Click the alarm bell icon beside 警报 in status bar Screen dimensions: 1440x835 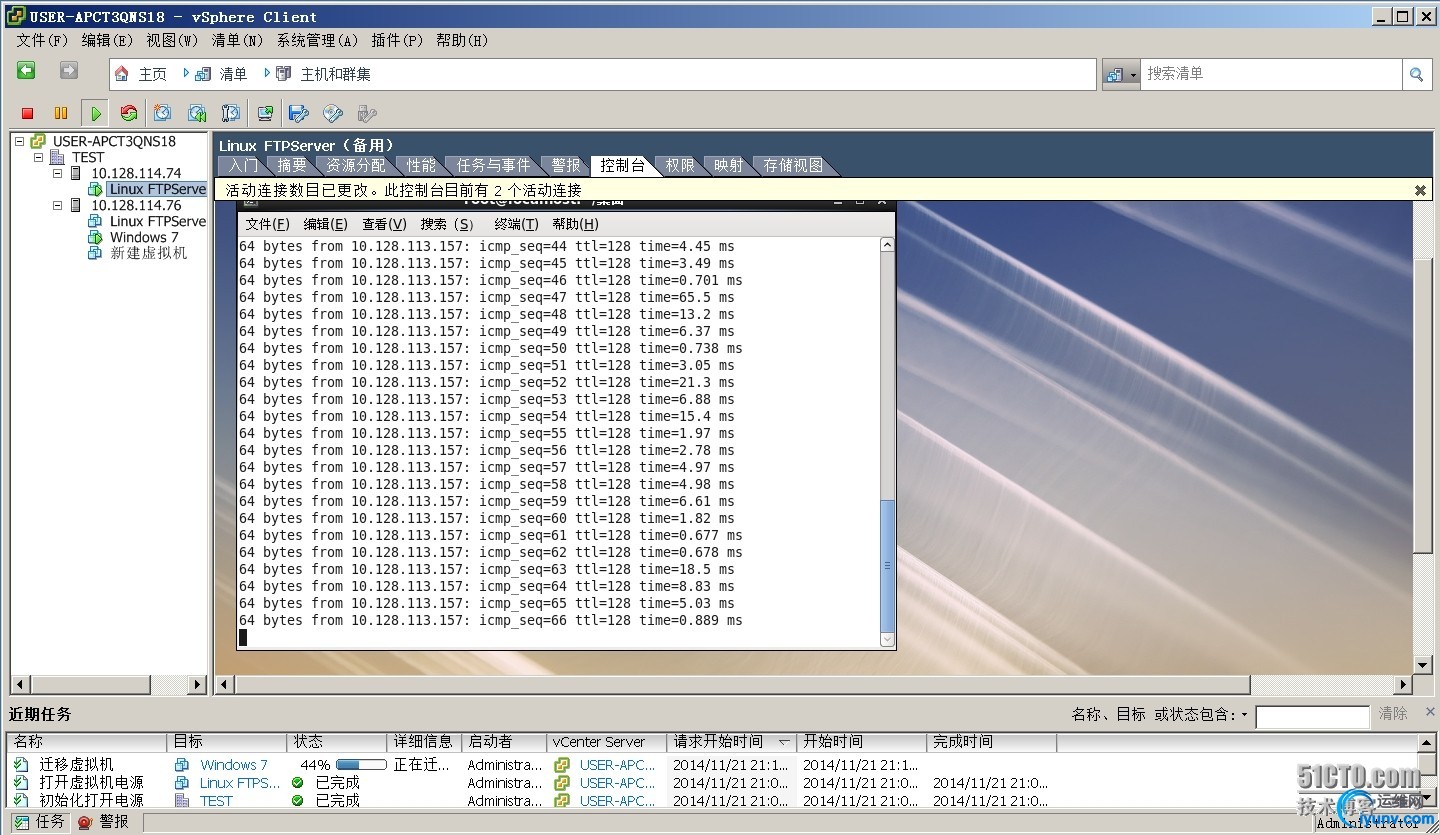click(85, 822)
